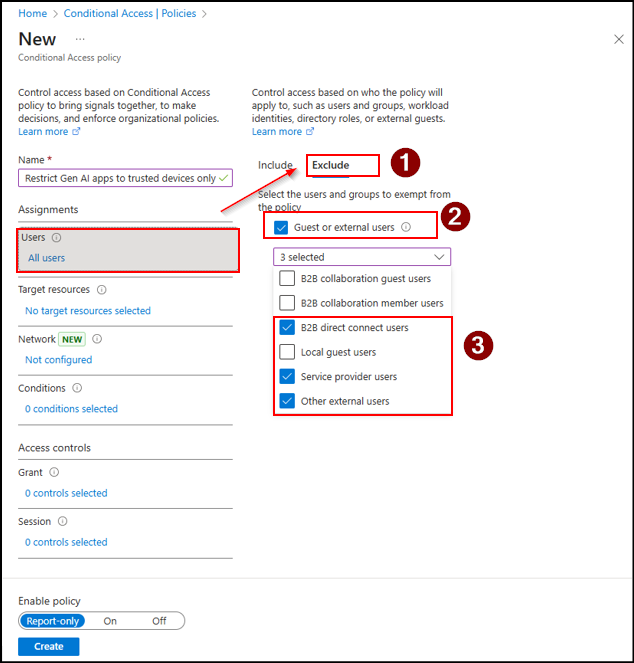Open the ellipsis more options menu
This screenshot has height=663, width=634.
[80, 38]
